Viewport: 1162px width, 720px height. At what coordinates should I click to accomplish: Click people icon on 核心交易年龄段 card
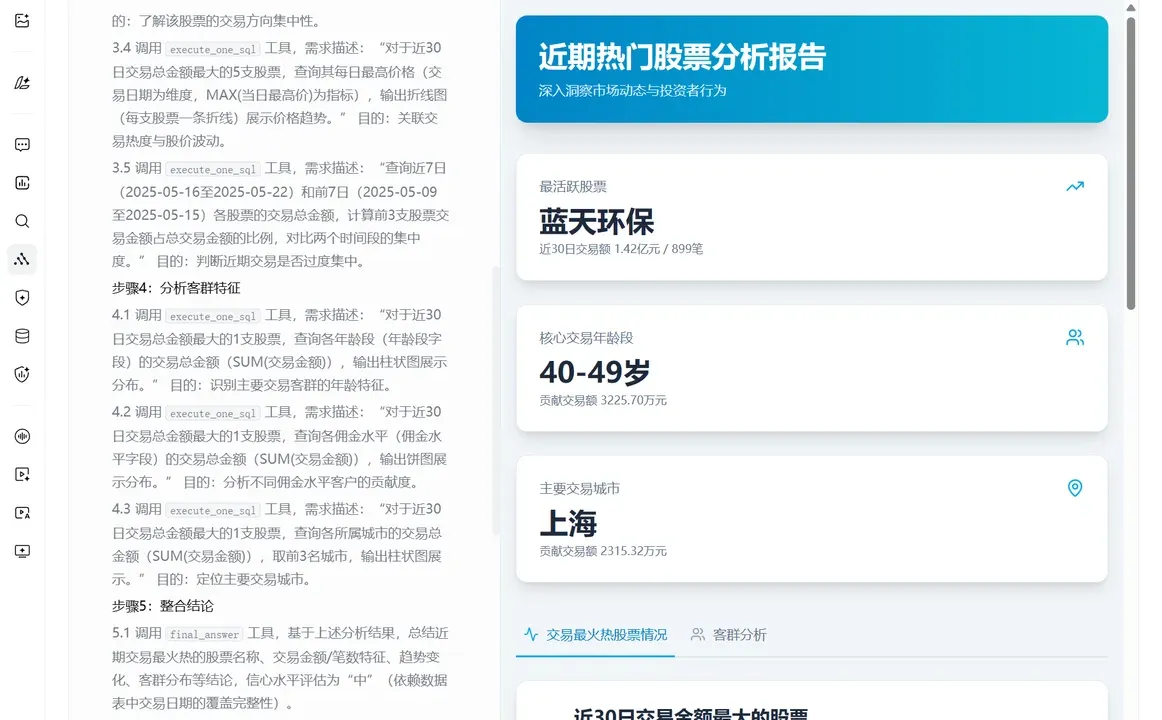1074,337
